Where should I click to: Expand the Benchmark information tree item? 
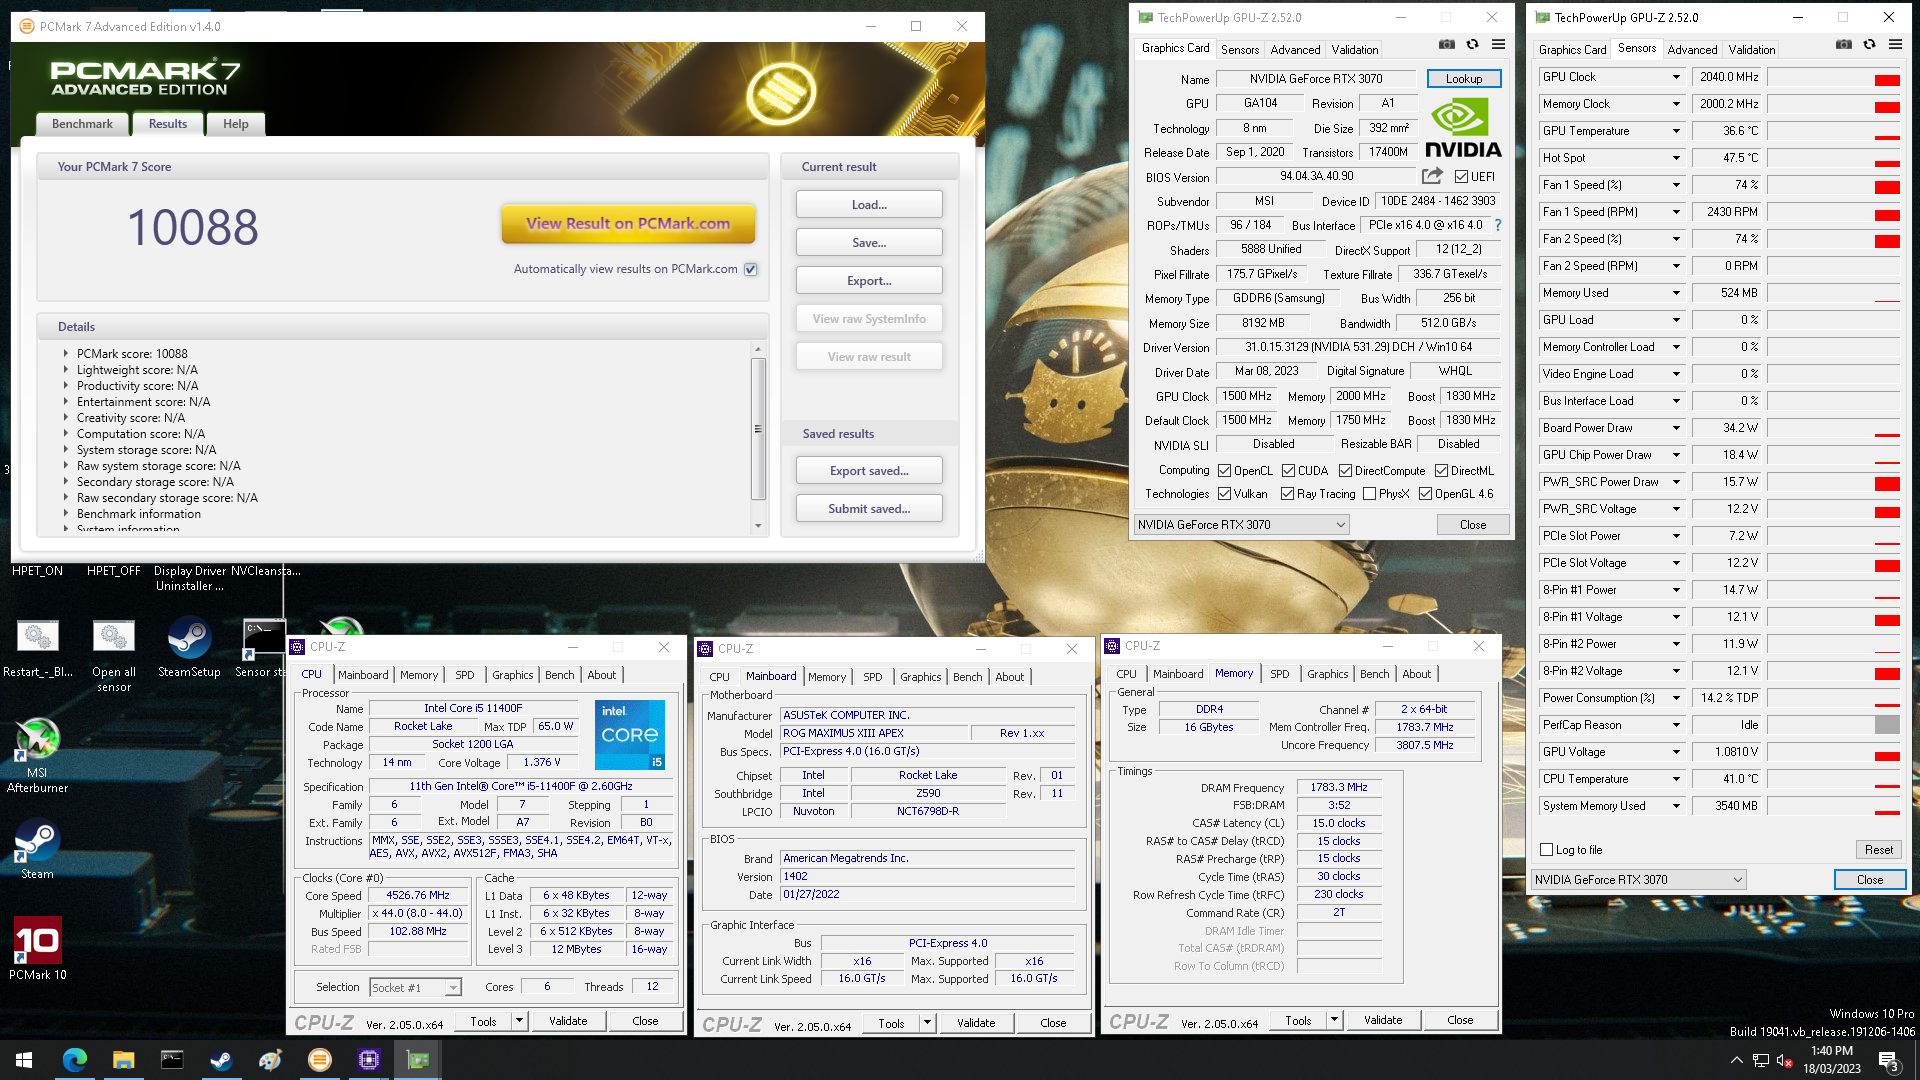[x=66, y=513]
